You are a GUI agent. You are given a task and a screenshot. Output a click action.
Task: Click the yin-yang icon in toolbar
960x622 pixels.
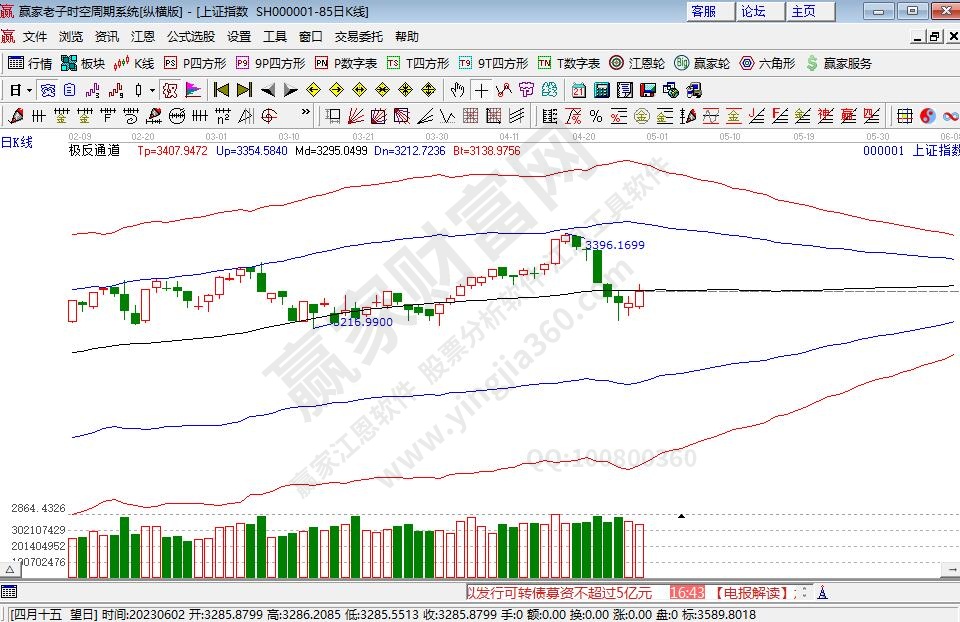pyautogui.click(x=927, y=115)
